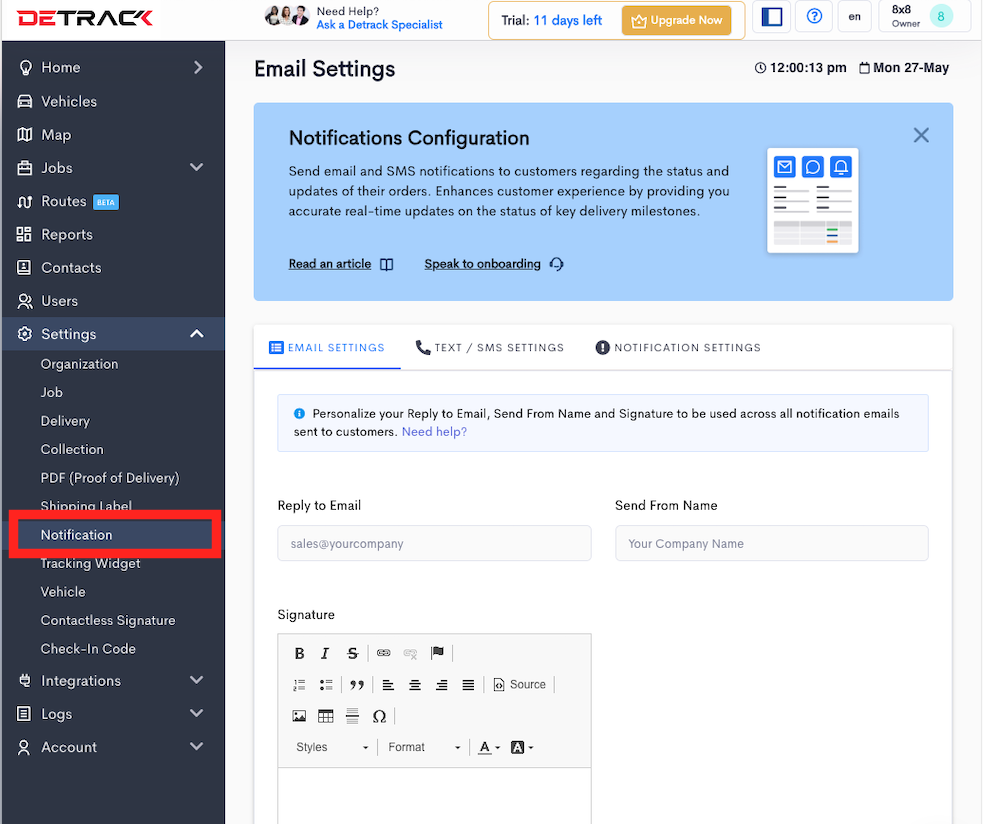The height and width of the screenshot is (824, 983).
Task: Open the sidebar toggle icon near the top right
Action: [771, 17]
